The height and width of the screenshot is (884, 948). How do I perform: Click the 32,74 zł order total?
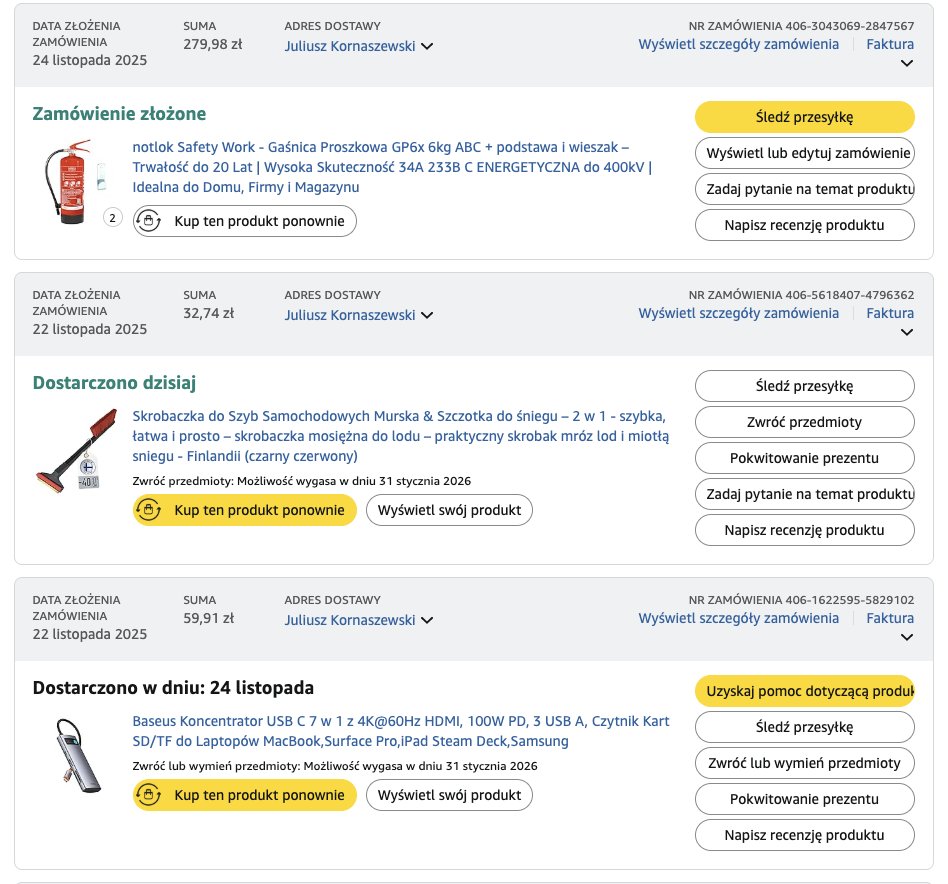point(208,313)
